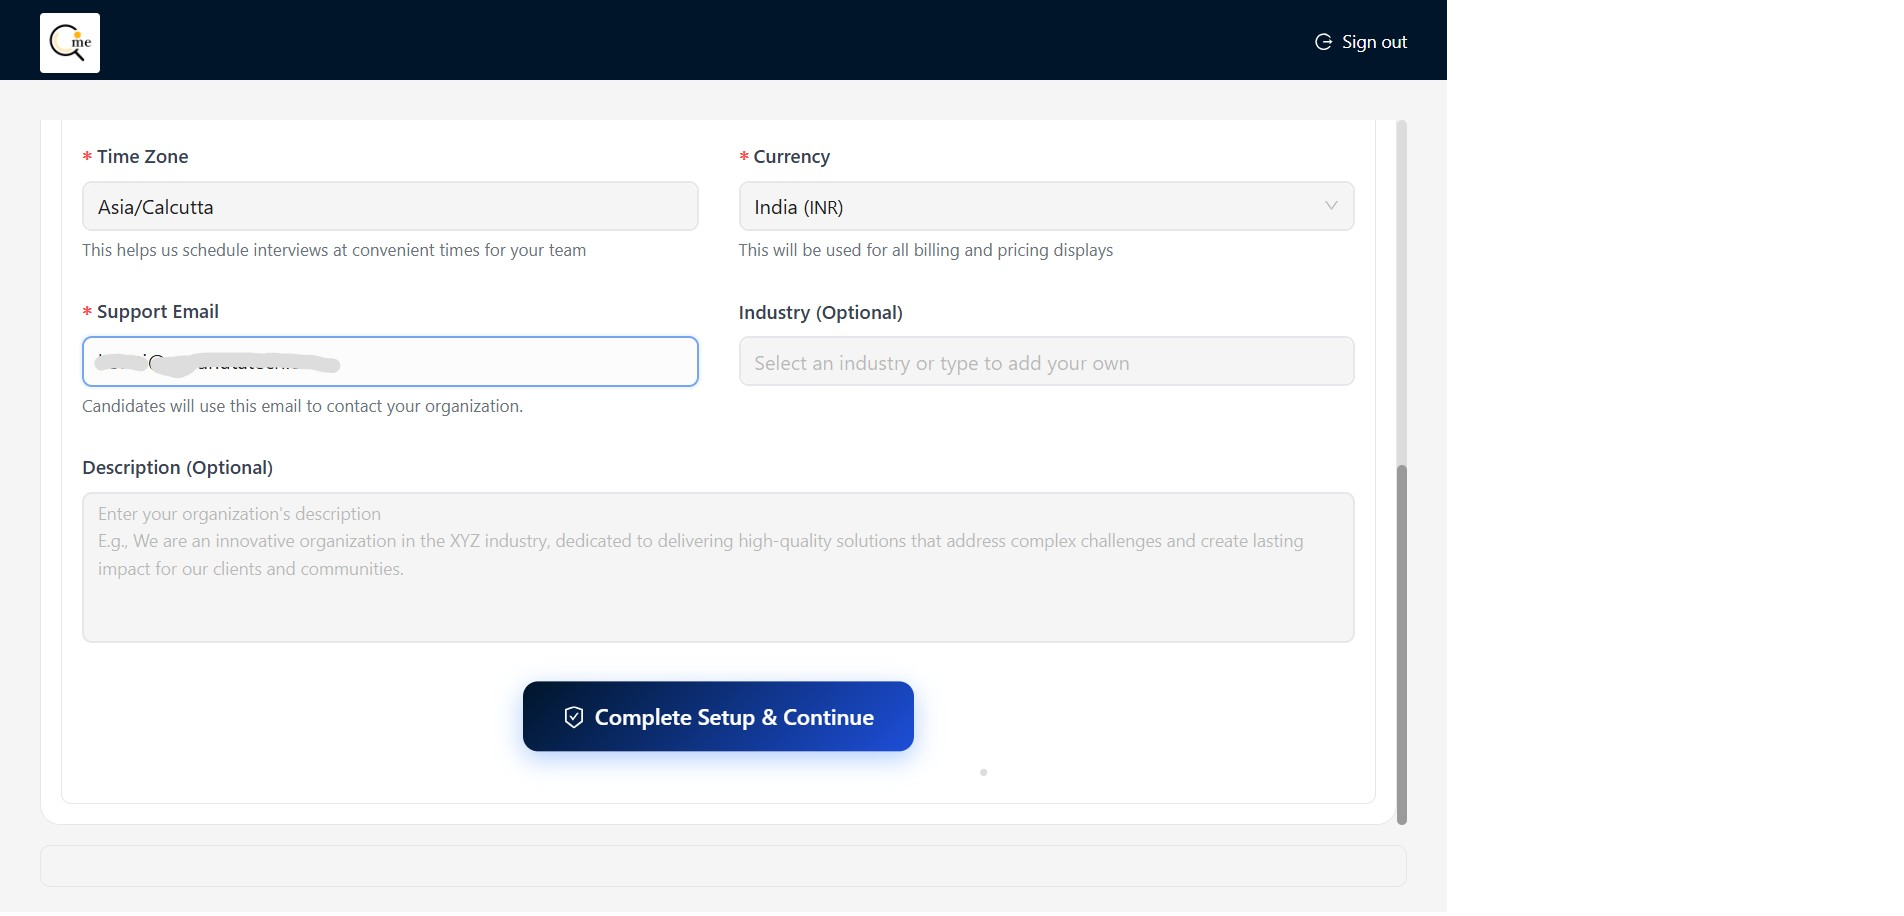Click the Sign out text link
This screenshot has width=1904, height=916.
click(x=1374, y=42)
